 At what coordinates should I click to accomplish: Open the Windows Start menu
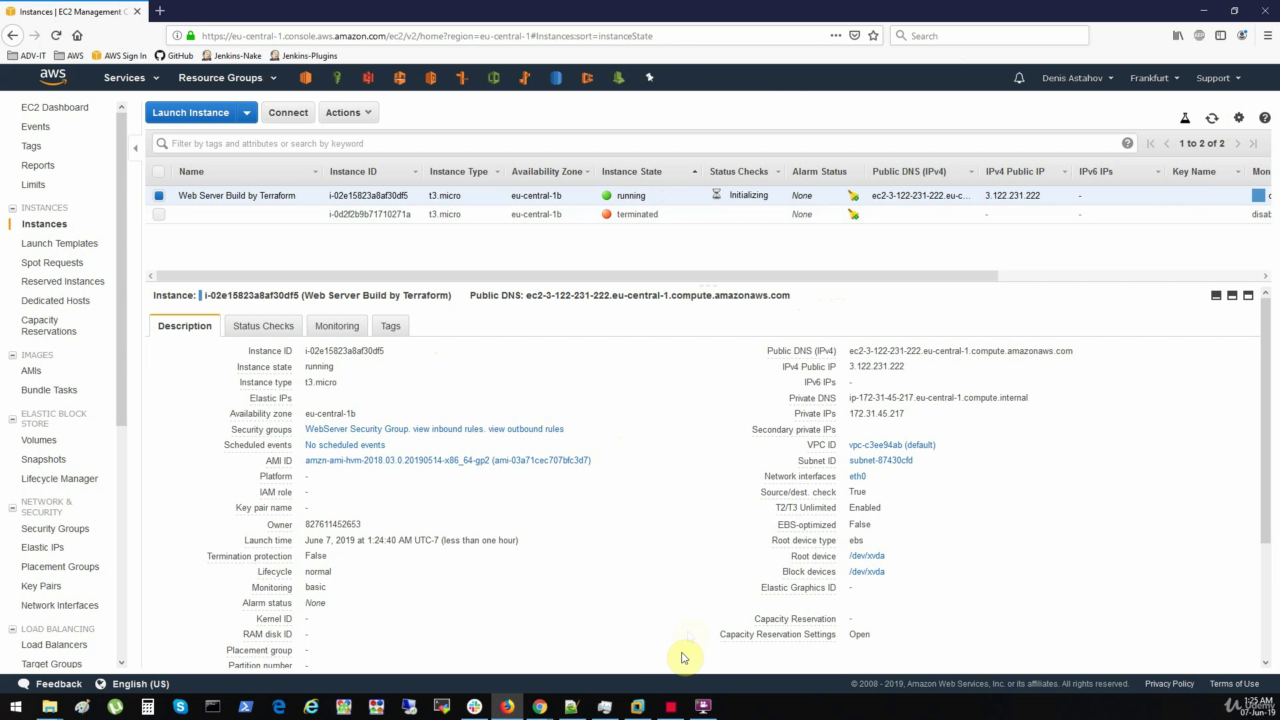point(16,707)
